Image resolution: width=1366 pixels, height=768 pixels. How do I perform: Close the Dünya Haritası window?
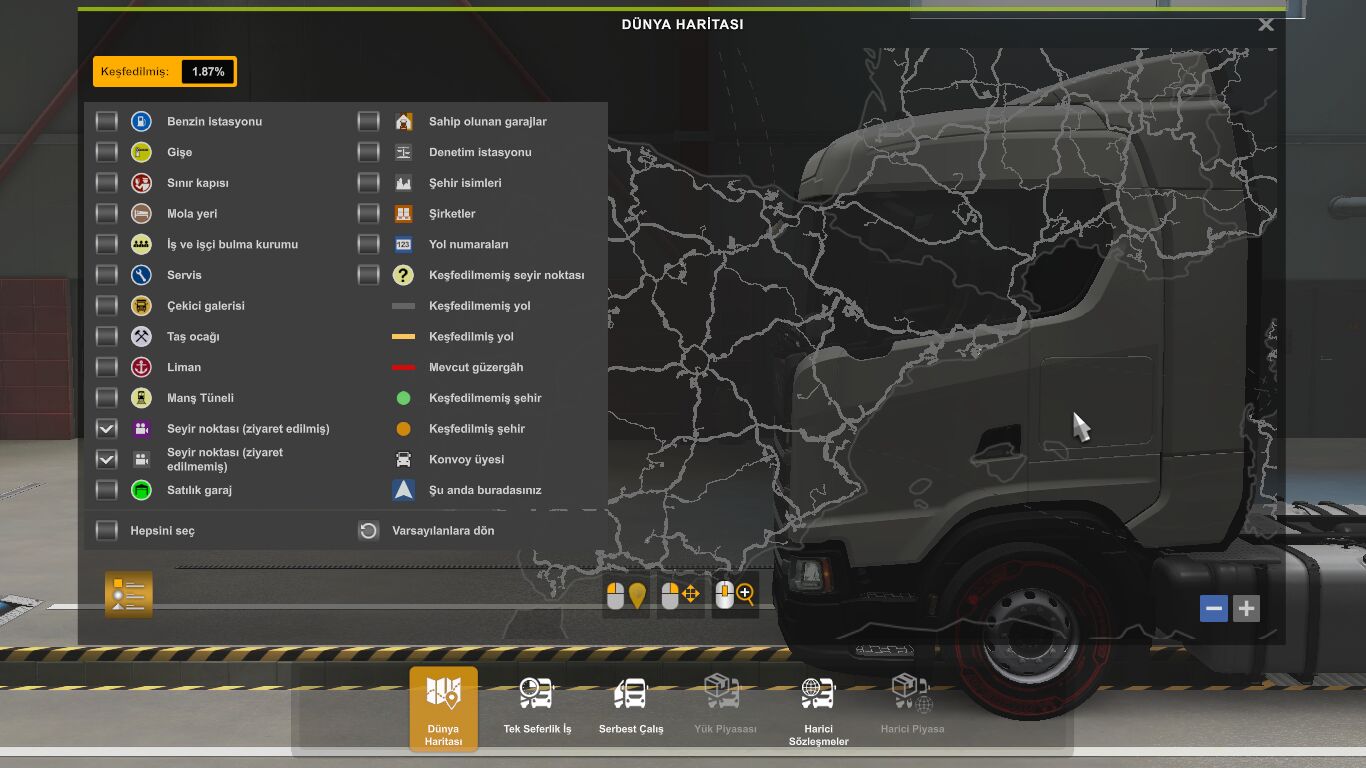tap(1266, 25)
